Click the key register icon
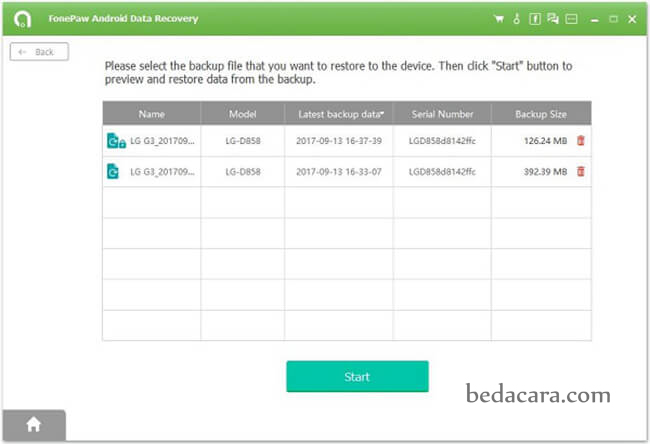 (x=517, y=19)
